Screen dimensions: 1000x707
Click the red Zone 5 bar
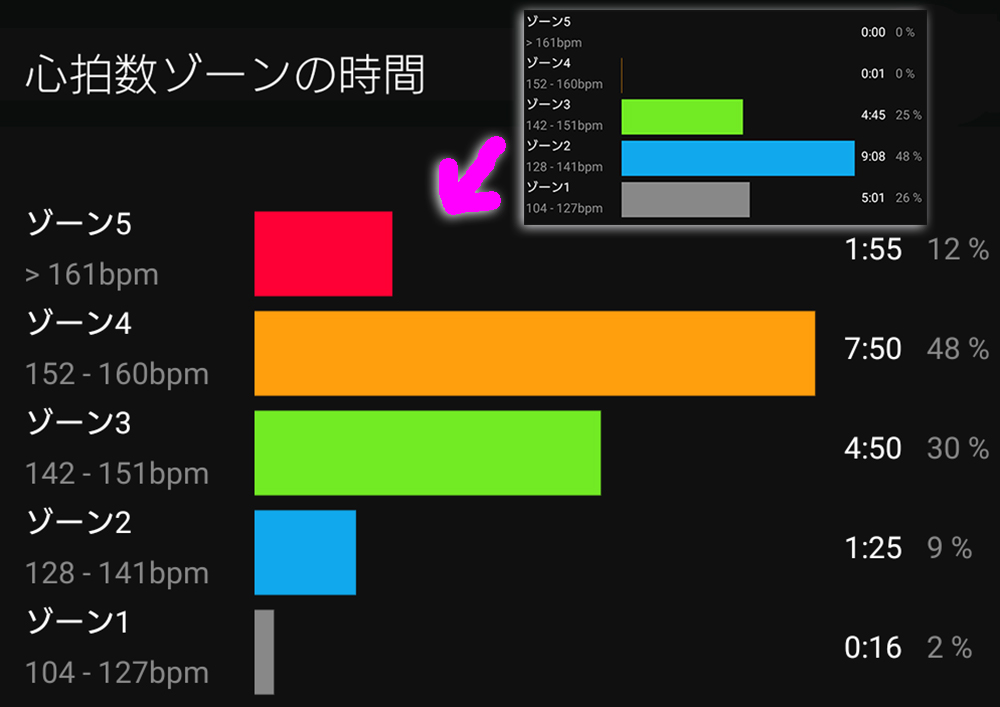[323, 254]
